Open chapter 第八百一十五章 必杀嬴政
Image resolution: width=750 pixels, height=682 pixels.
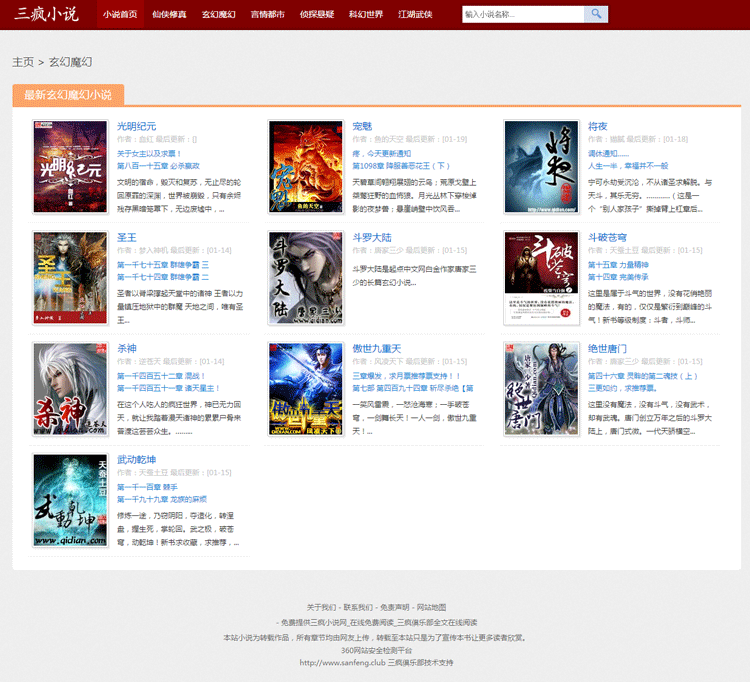point(158,166)
